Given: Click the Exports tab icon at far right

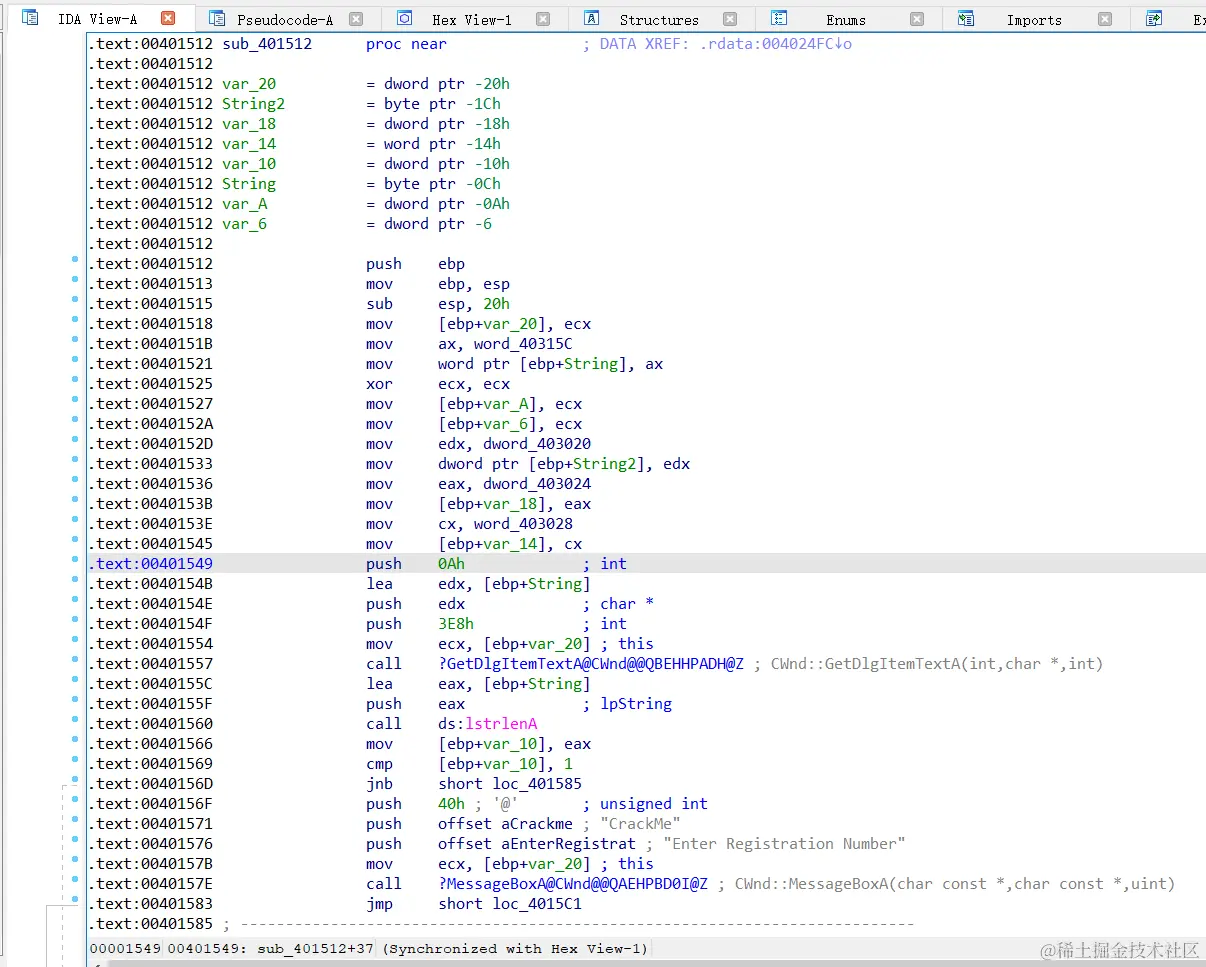Looking at the screenshot, I should pos(1154,18).
